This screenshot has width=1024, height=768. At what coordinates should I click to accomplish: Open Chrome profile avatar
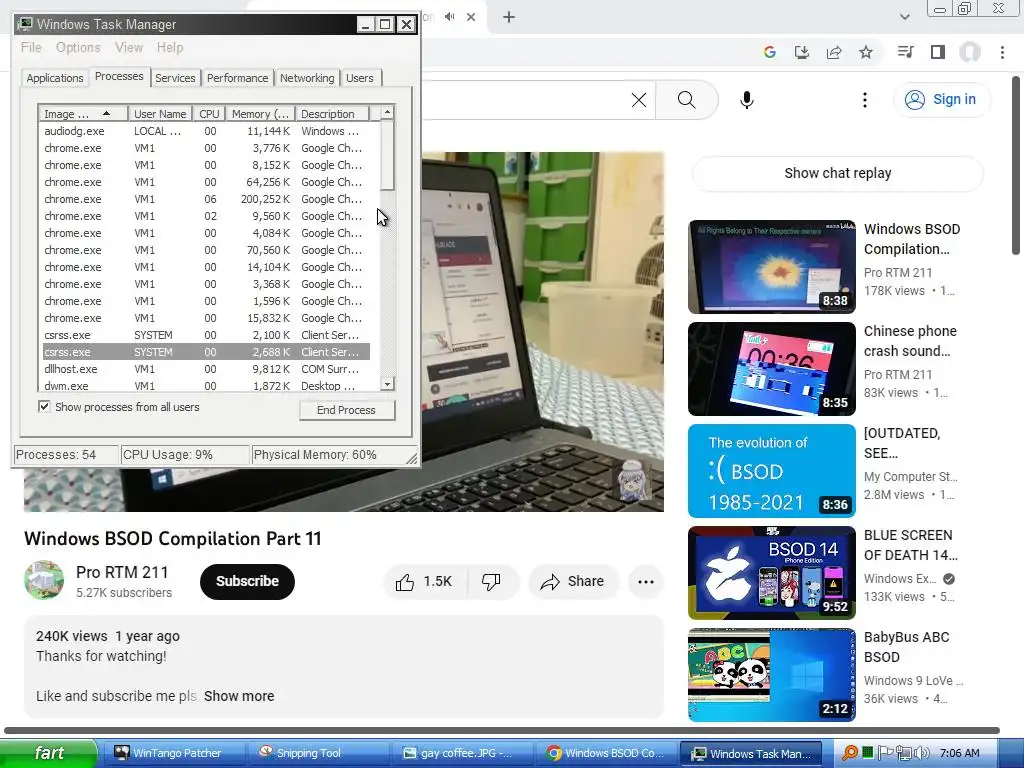pos(970,52)
